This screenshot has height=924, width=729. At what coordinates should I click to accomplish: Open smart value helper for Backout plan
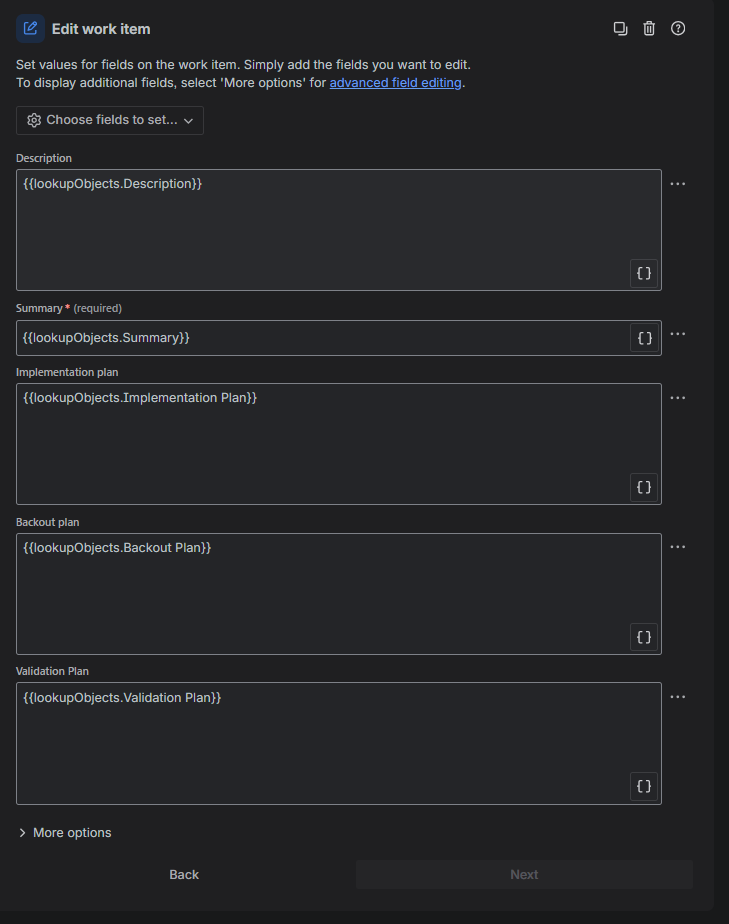tap(643, 637)
